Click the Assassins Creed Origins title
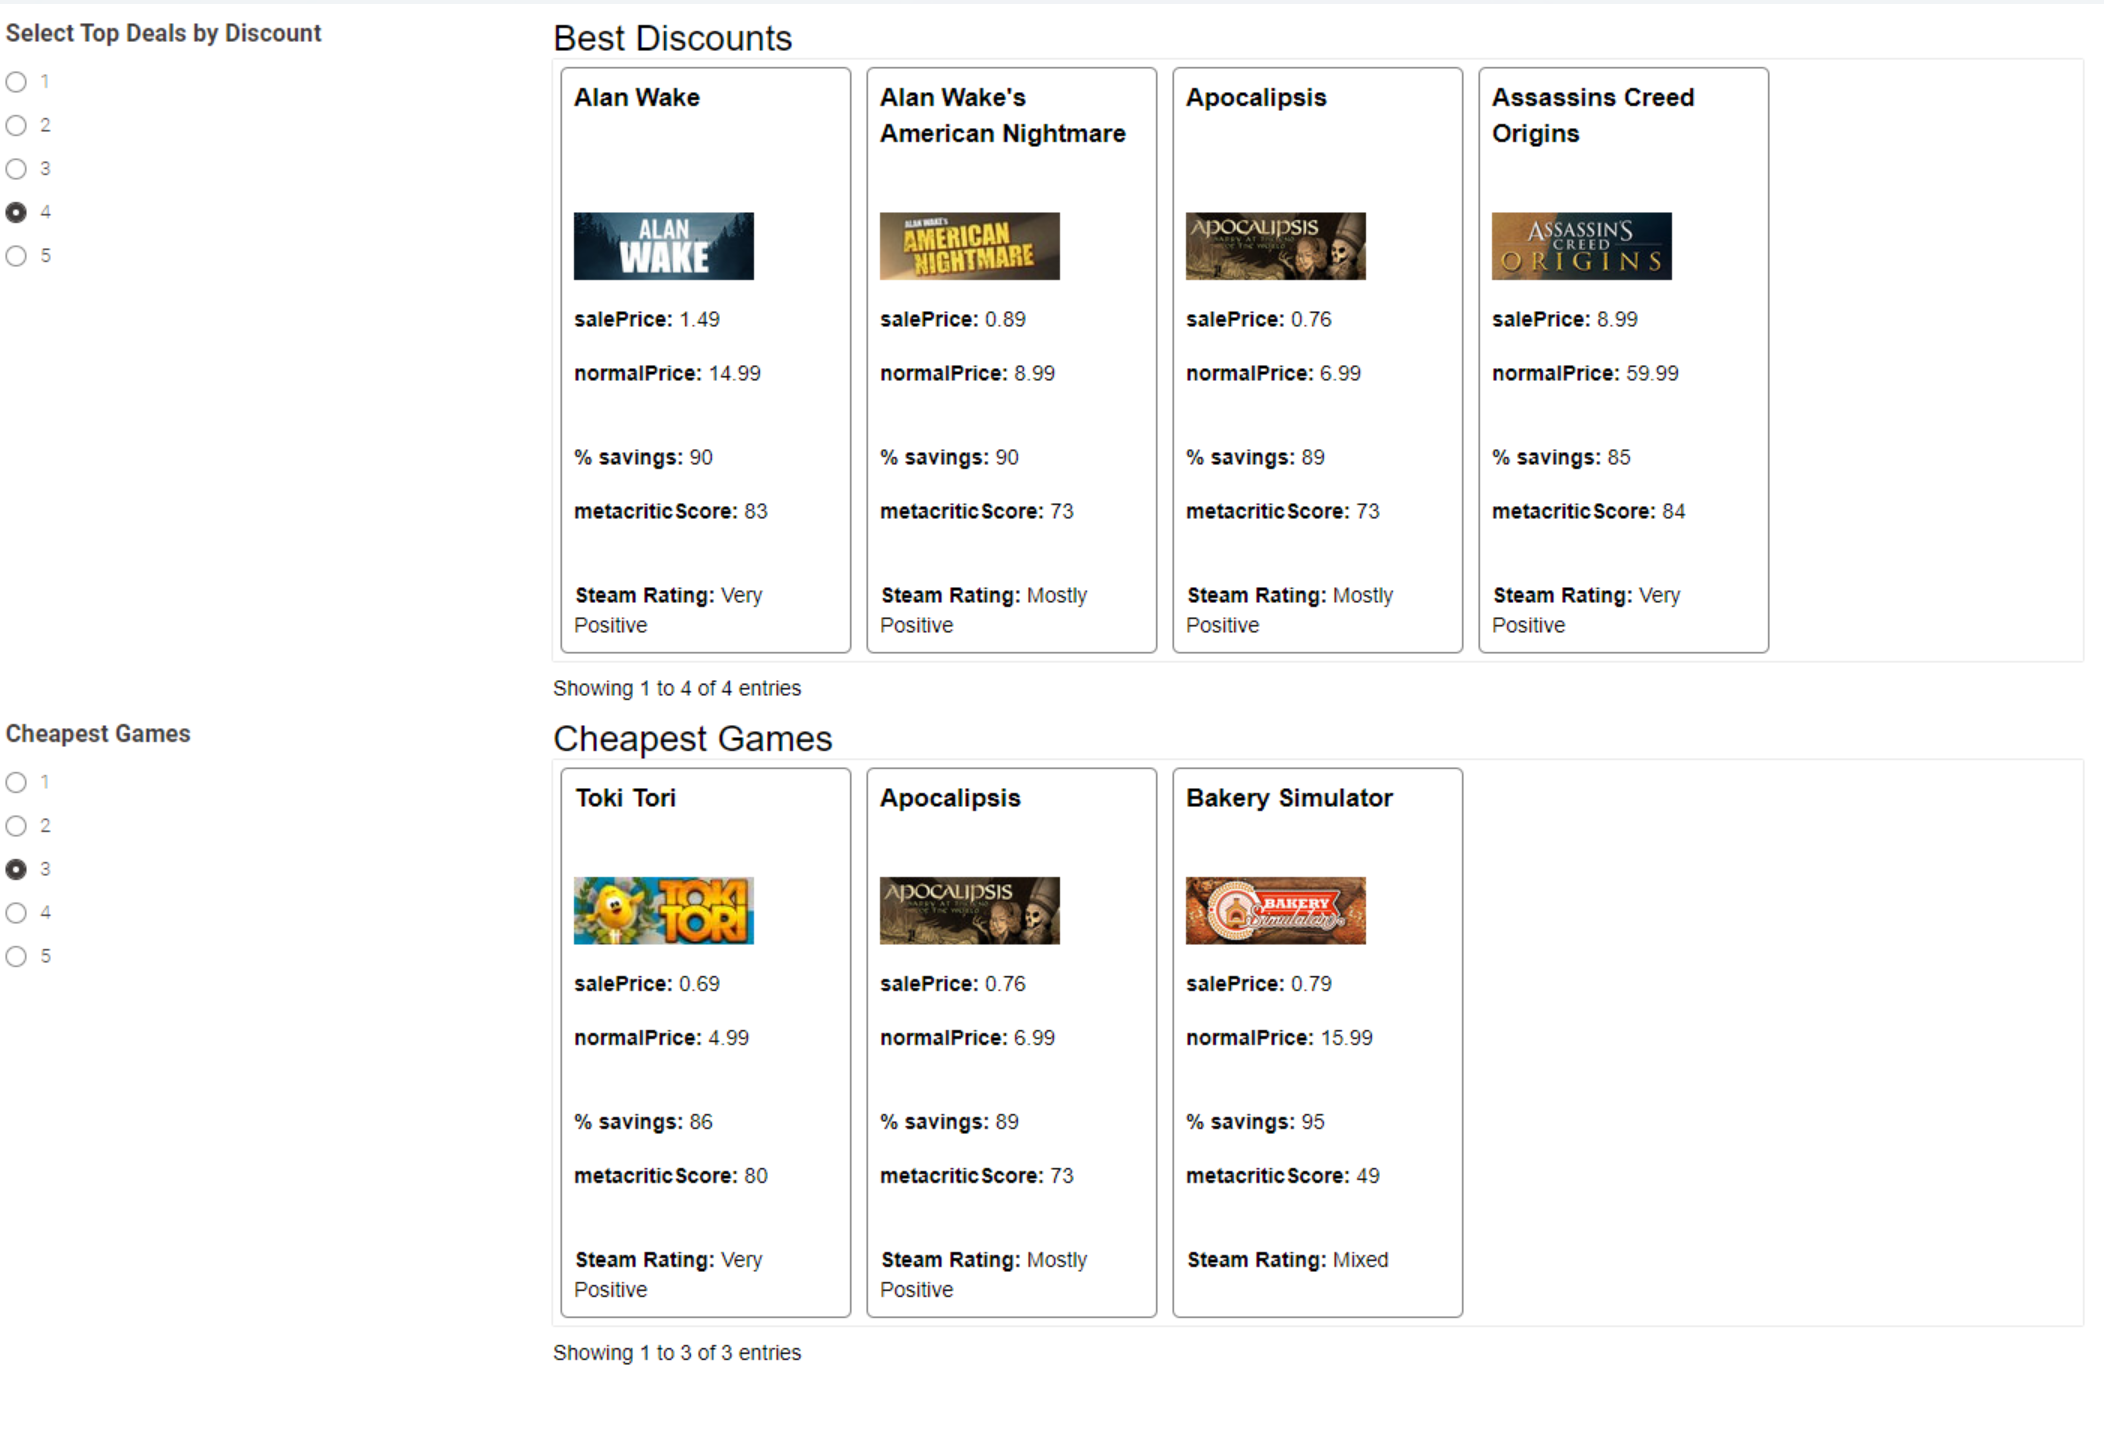The image size is (2104, 1444). 1593,116
